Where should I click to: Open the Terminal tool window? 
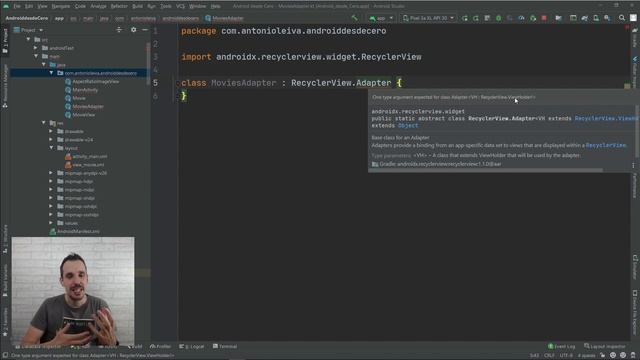pyautogui.click(x=225, y=347)
